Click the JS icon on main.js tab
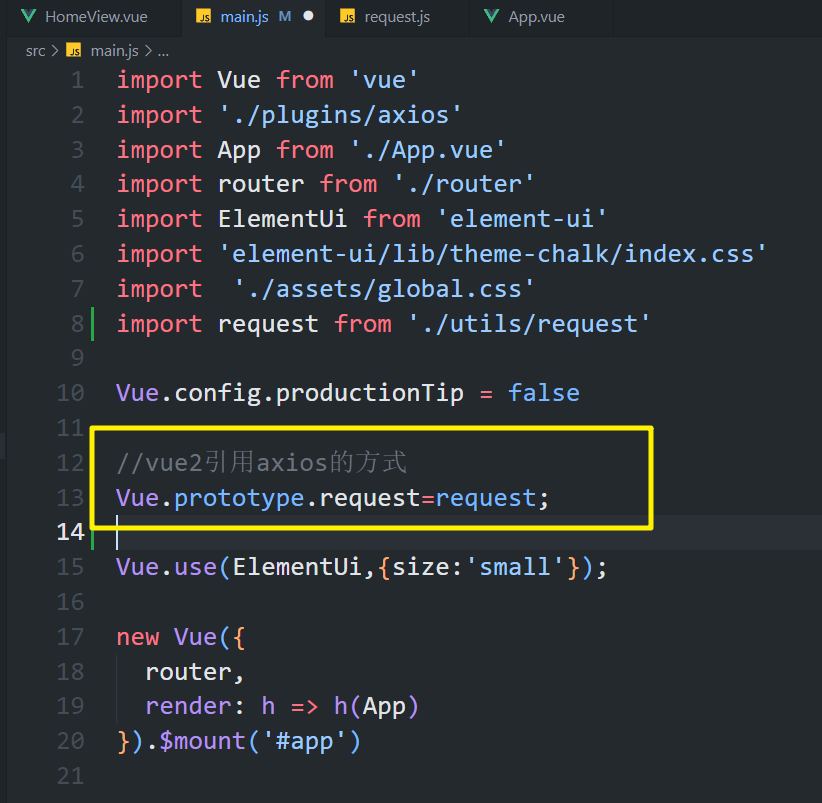 click(x=204, y=17)
